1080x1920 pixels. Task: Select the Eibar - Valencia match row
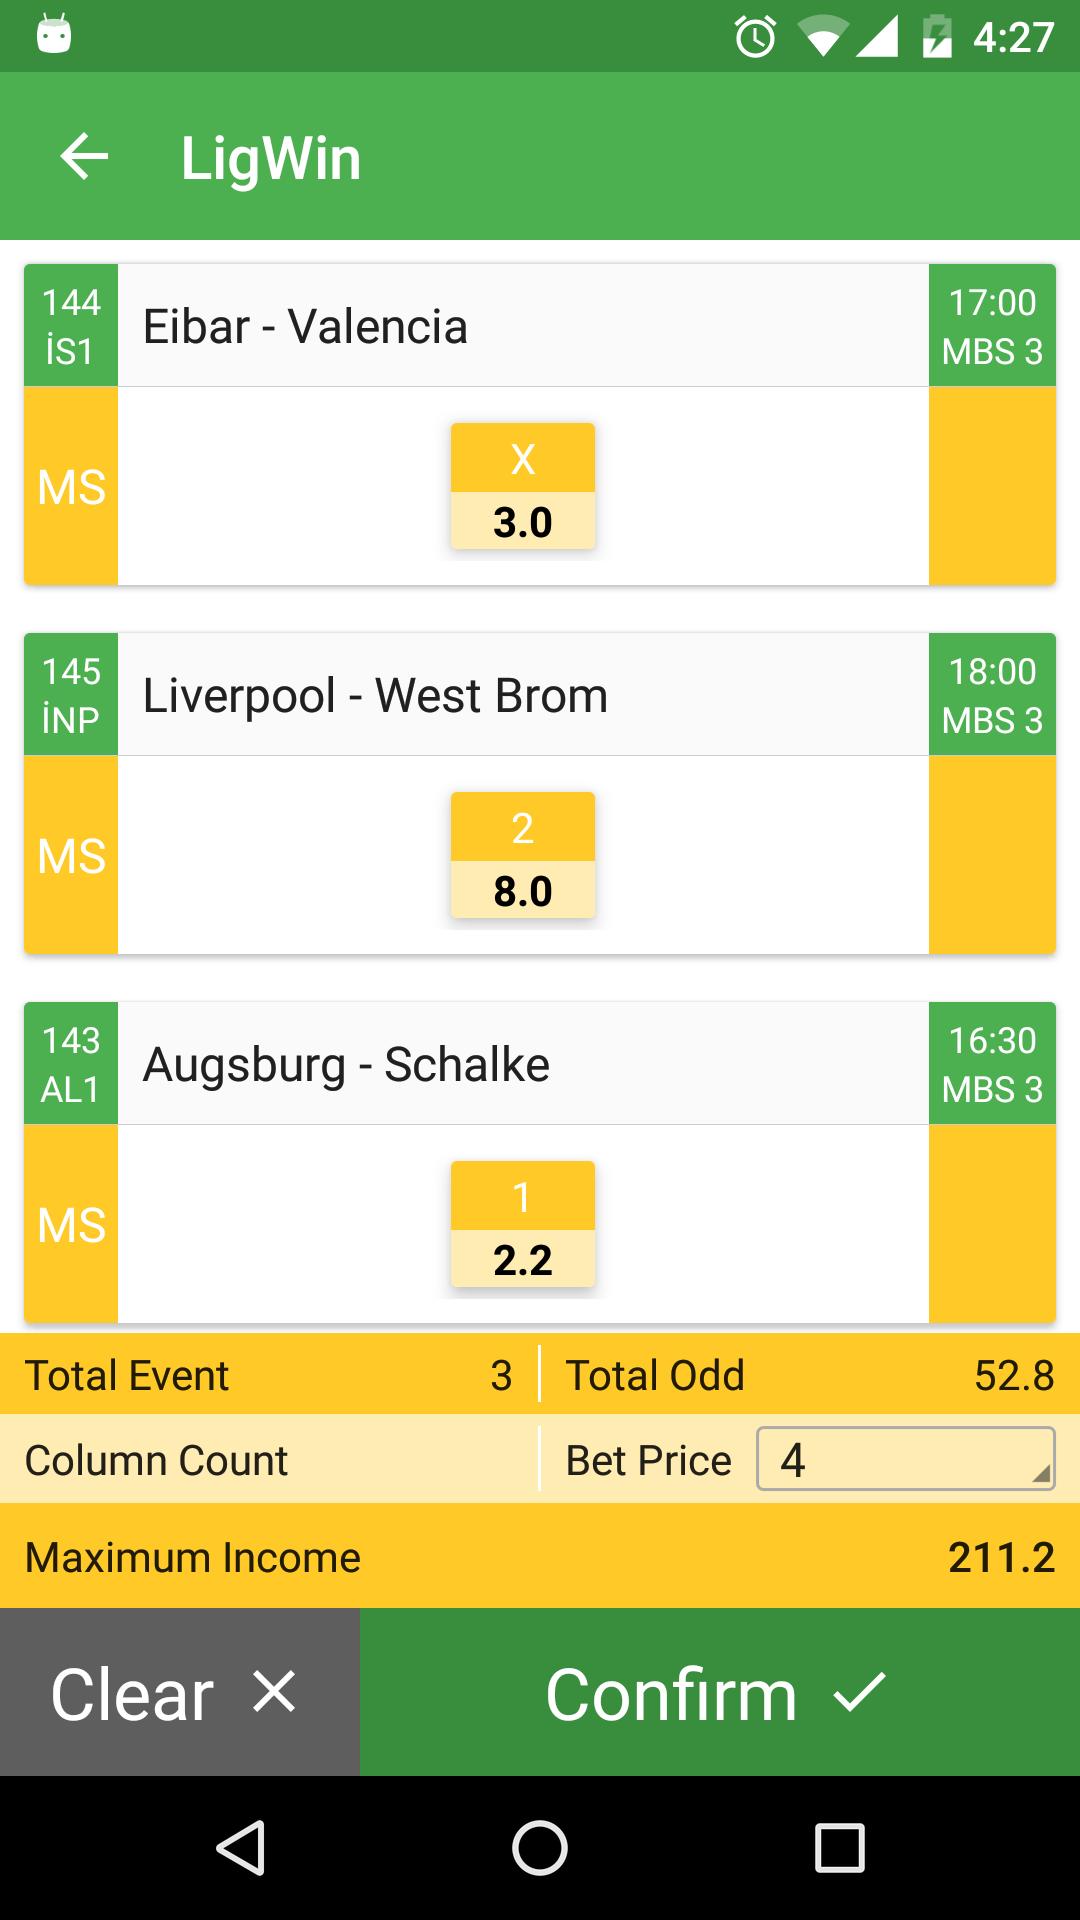click(523, 326)
